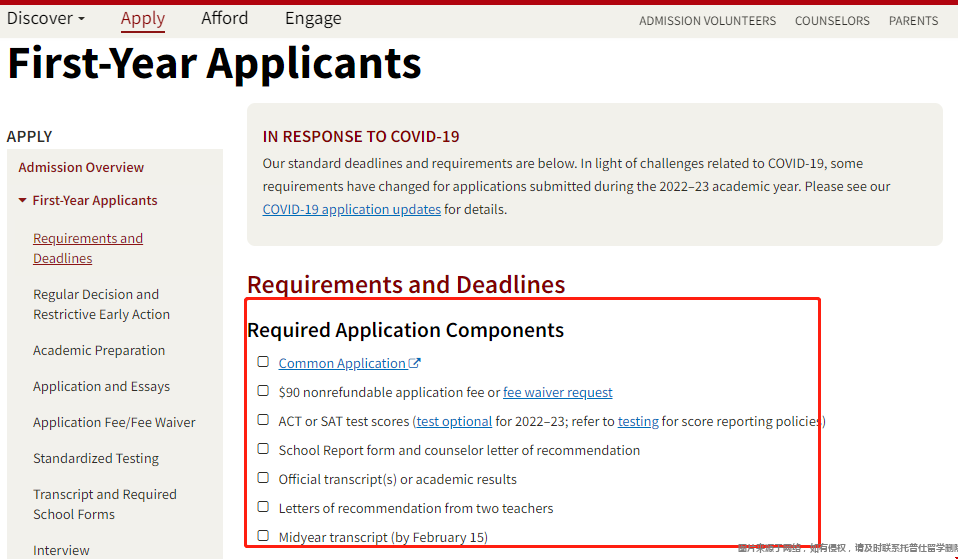Visit the Counselors page link
Screen dimensions: 958x559
[832, 21]
